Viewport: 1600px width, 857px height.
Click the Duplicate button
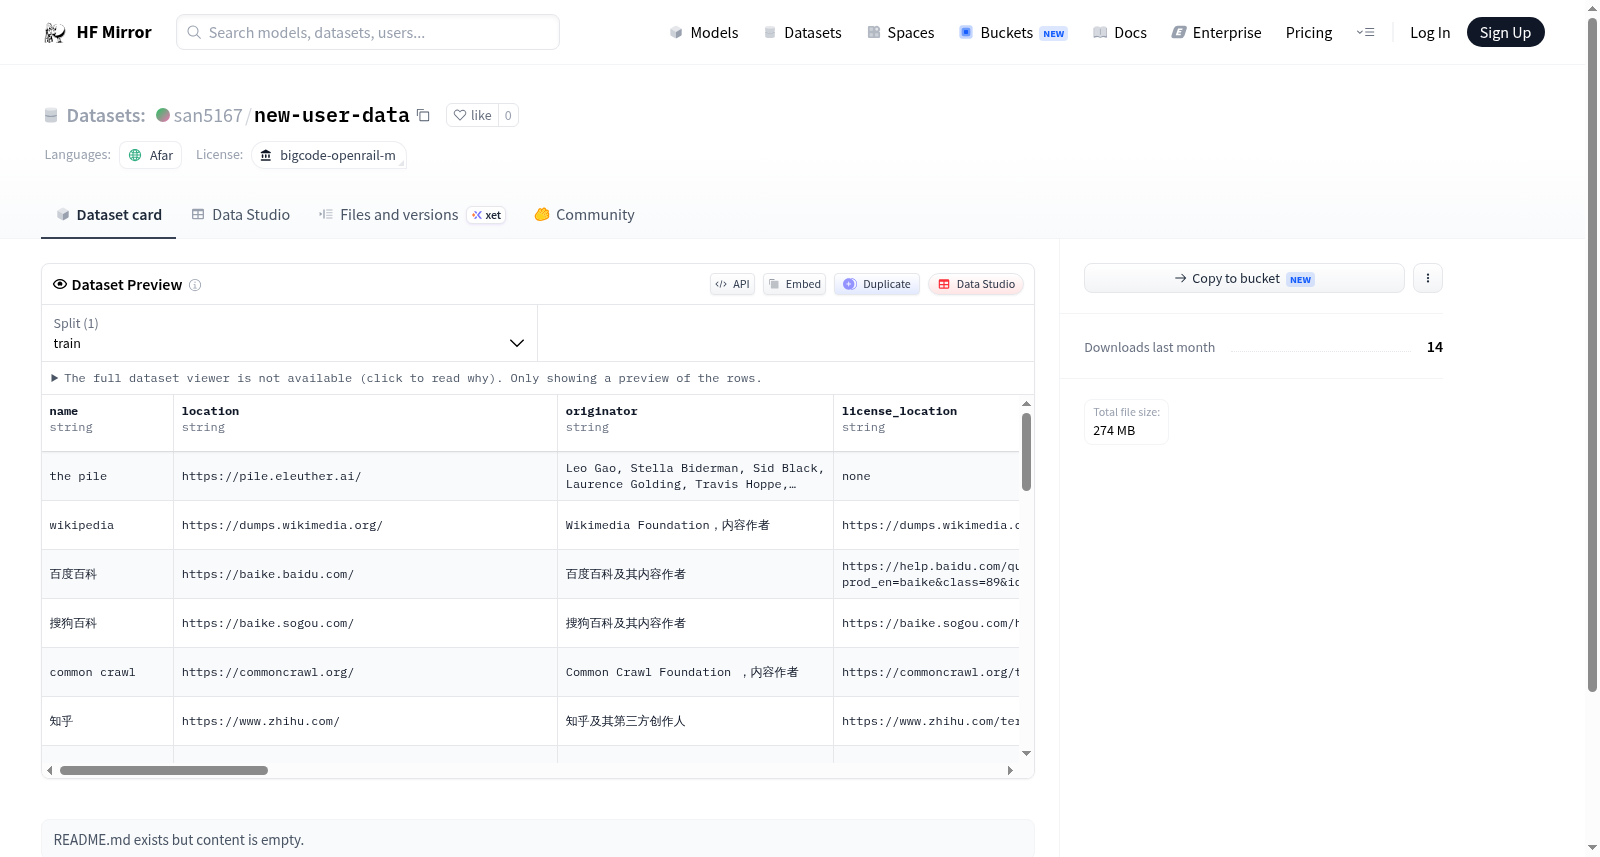877,284
